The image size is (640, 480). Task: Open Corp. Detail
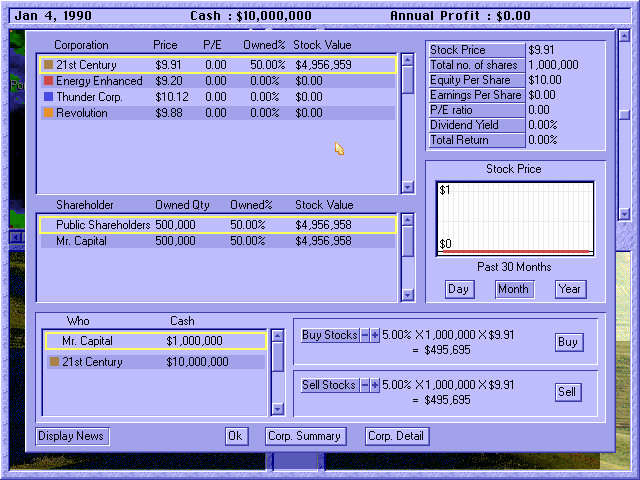click(x=397, y=436)
